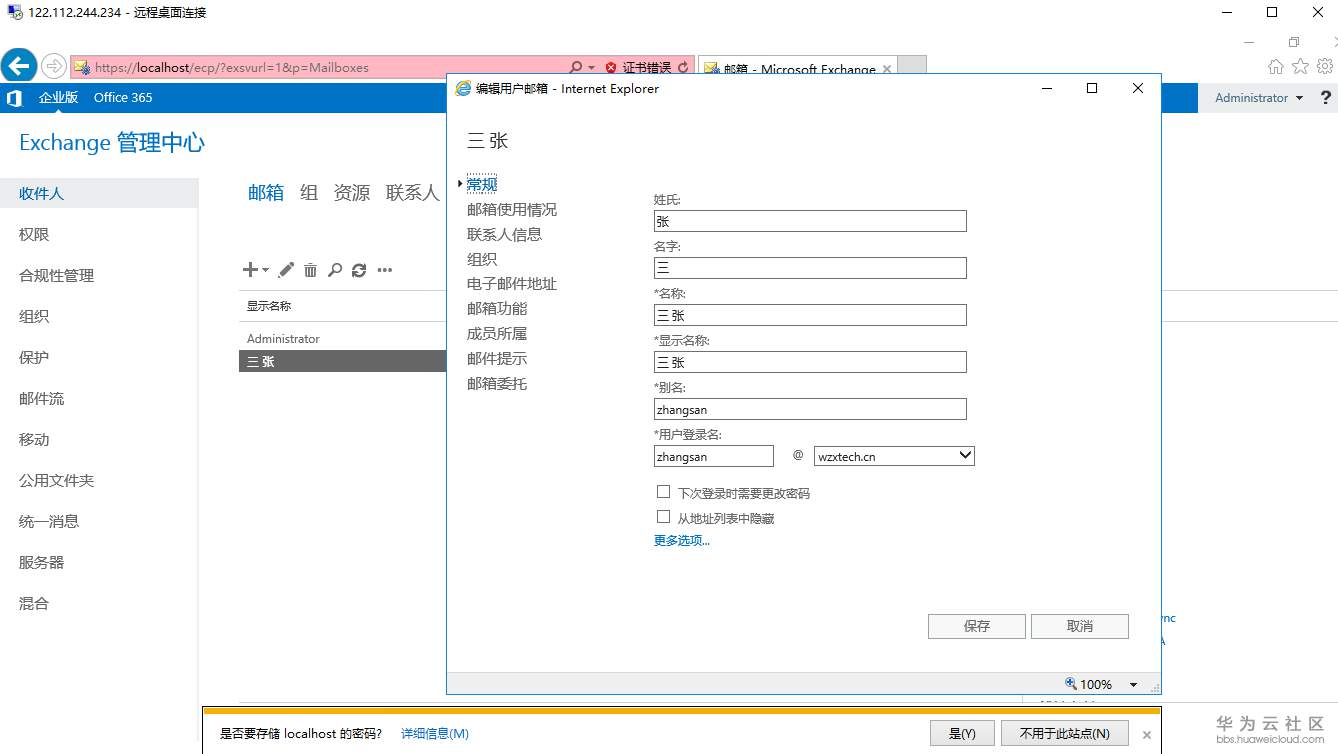Click the add new mailbox plus icon
The width and height of the screenshot is (1338, 754).
(250, 270)
